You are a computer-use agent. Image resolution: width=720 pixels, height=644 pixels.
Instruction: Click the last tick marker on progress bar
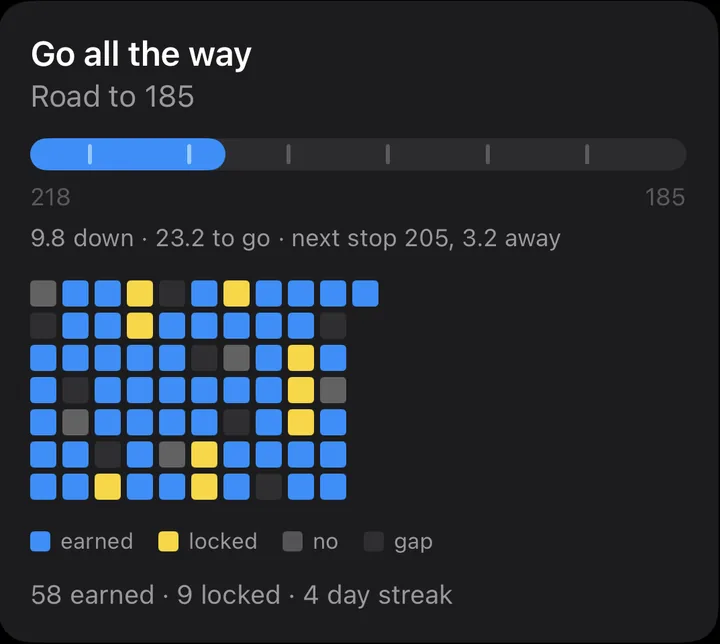click(587, 154)
